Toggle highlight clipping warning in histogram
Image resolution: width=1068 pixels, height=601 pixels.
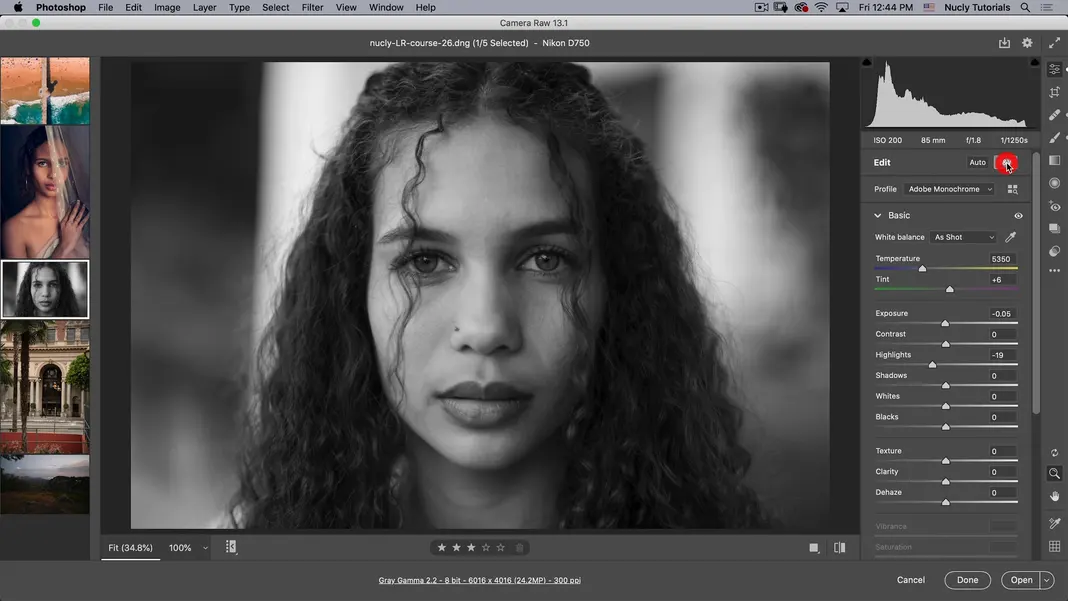[x=1035, y=62]
